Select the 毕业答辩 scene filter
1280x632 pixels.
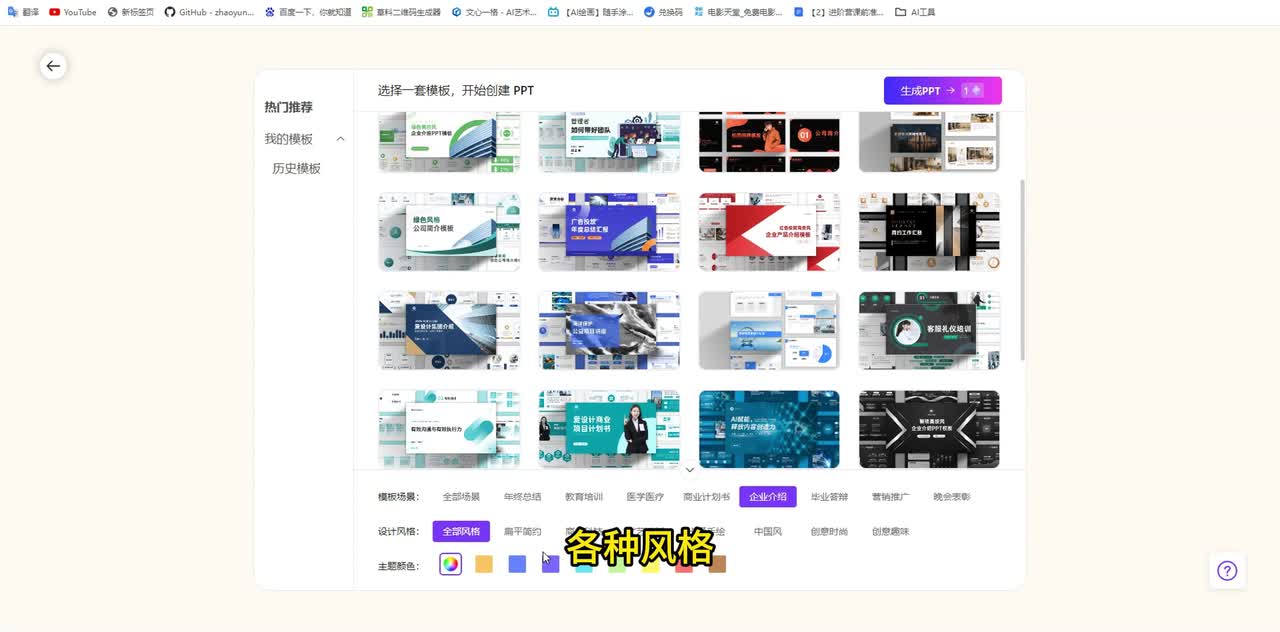(829, 497)
